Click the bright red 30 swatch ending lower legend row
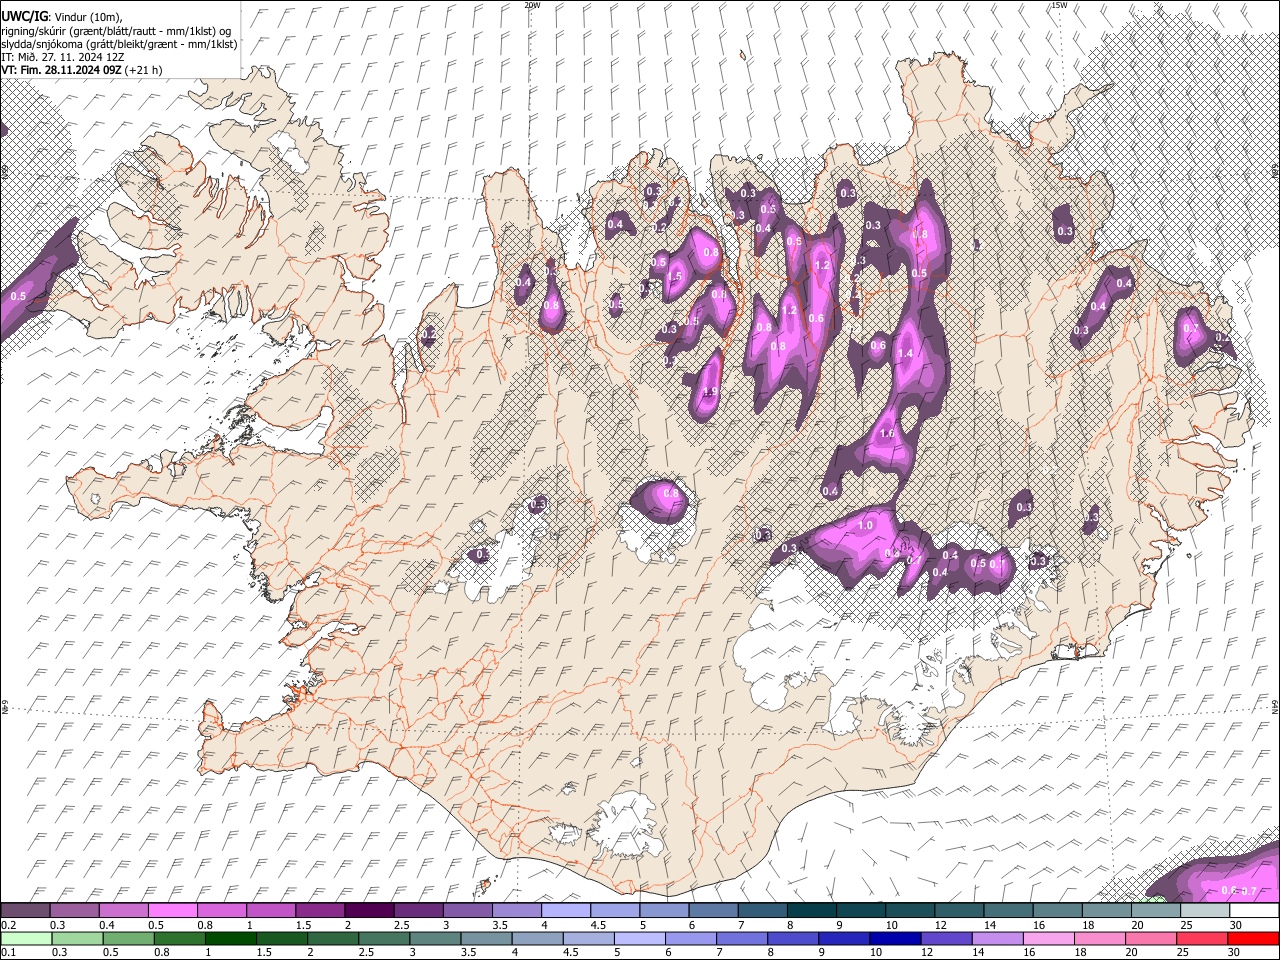 point(1253,938)
